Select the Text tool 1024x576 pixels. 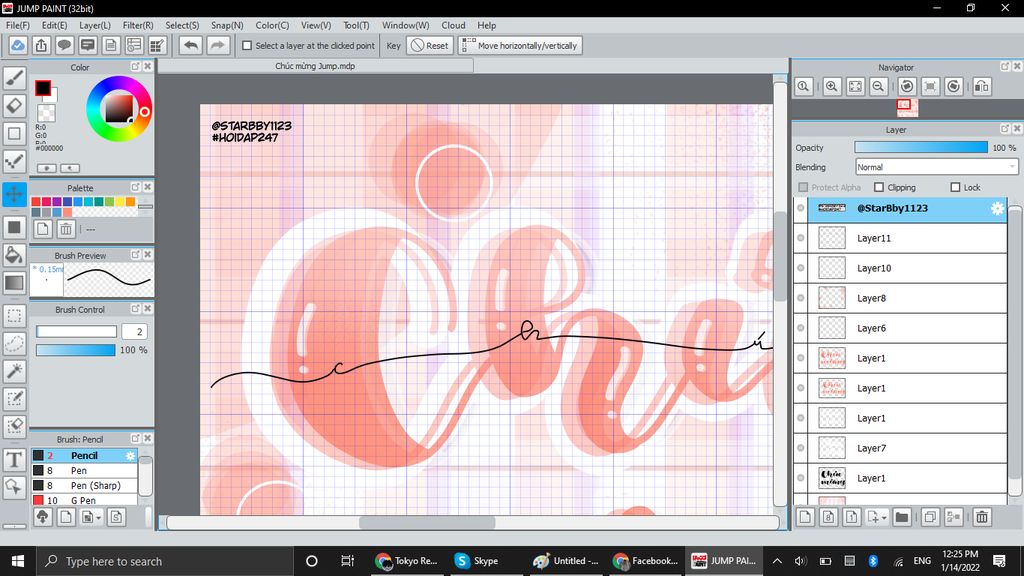14,459
